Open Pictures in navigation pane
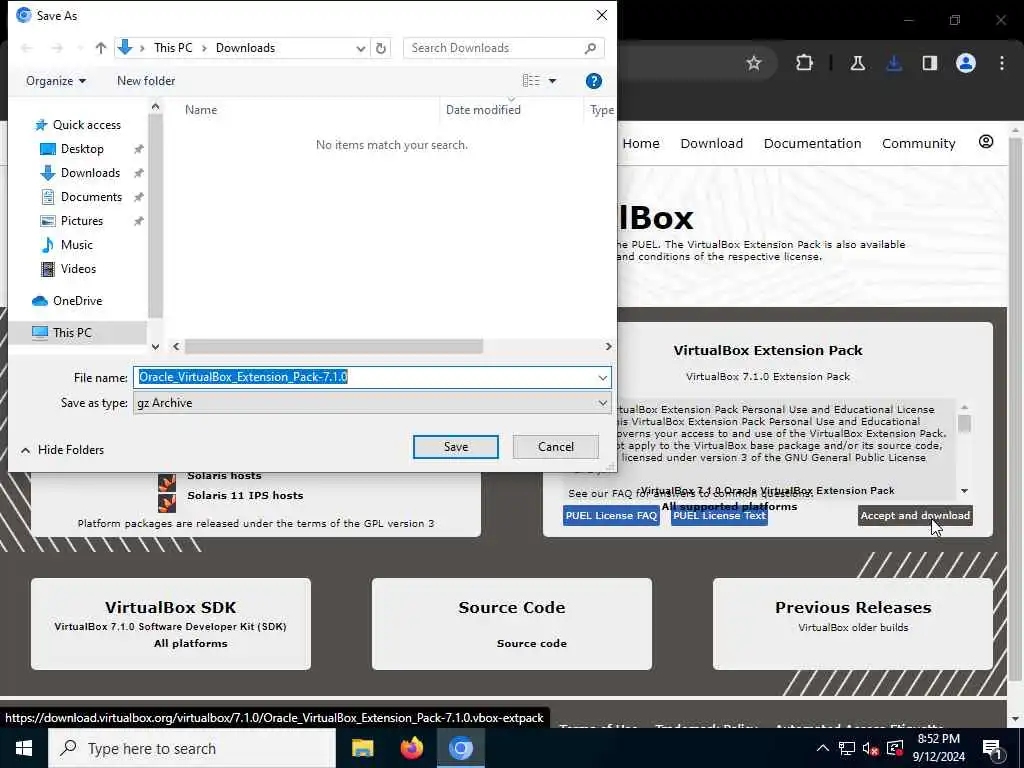This screenshot has width=1024, height=768. coord(82,221)
